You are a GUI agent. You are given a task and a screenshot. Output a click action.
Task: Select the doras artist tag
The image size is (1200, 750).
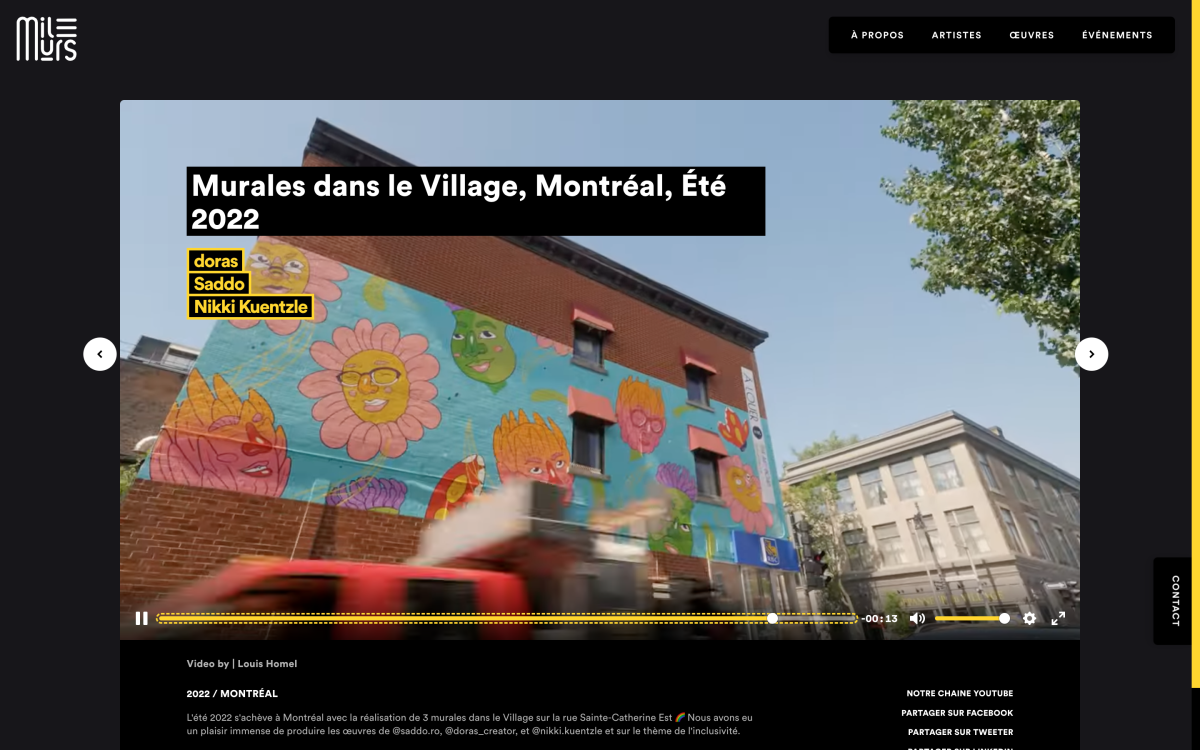216,260
